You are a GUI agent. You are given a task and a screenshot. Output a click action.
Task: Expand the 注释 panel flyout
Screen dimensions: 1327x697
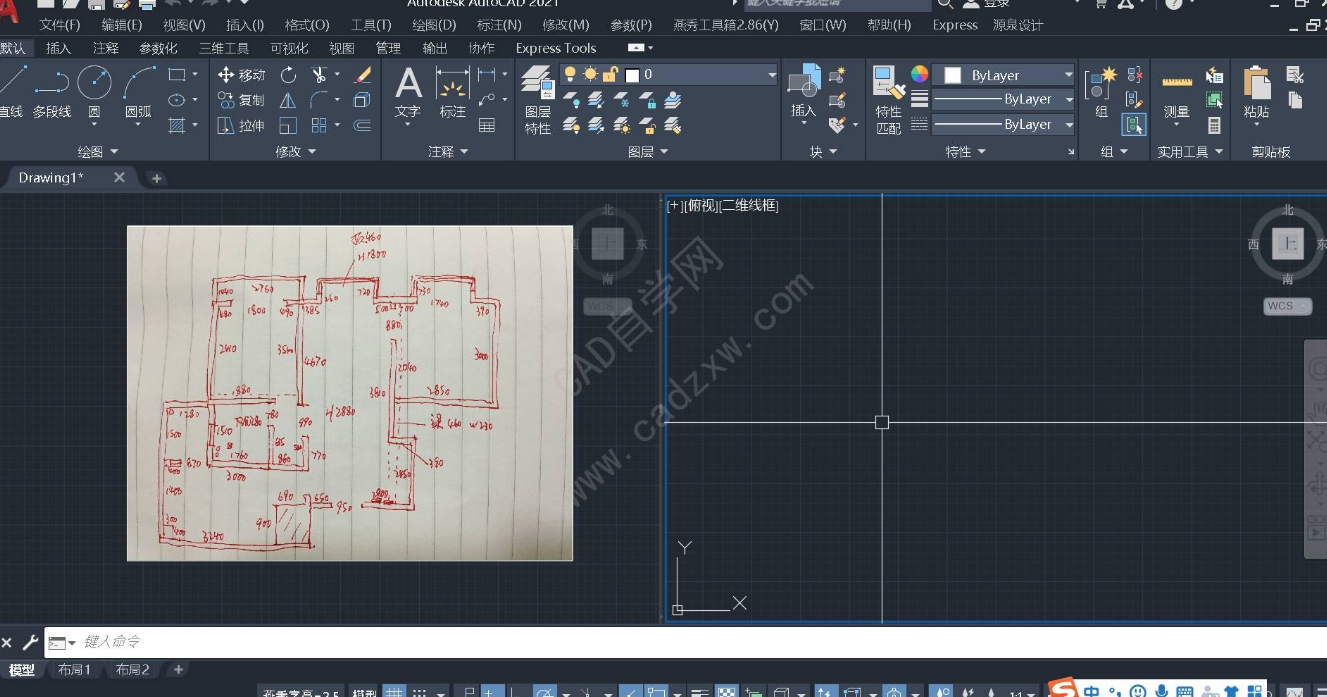pos(449,152)
